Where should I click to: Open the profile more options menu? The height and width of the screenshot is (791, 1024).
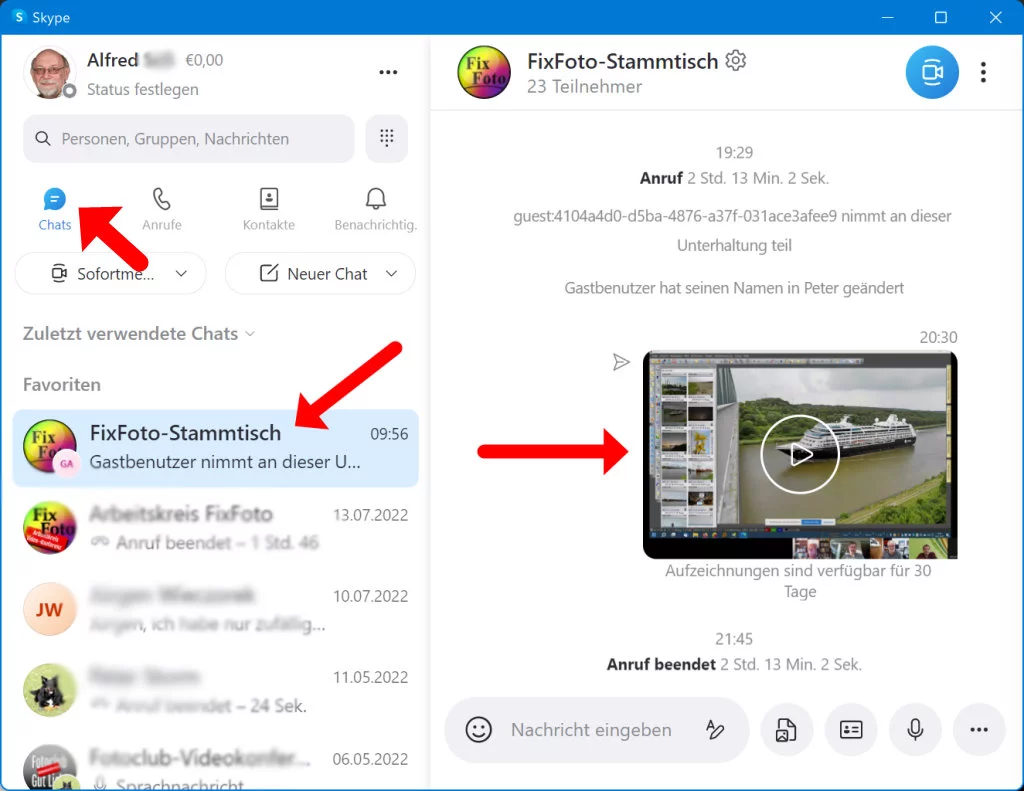point(388,72)
